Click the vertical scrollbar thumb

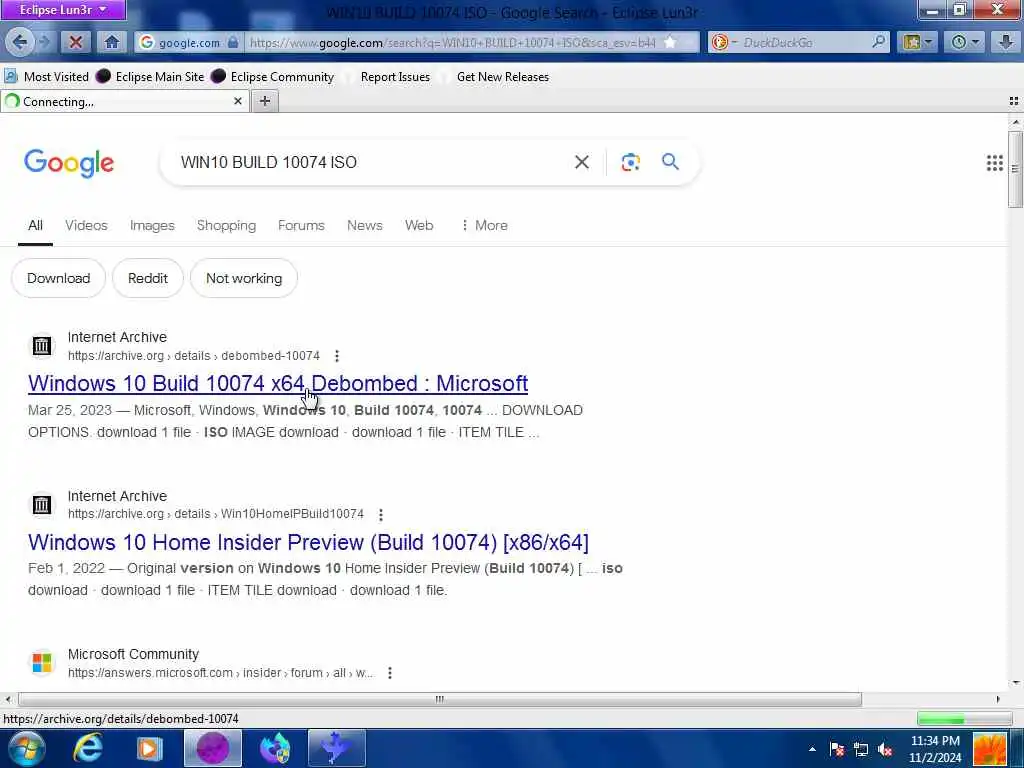(x=1015, y=169)
